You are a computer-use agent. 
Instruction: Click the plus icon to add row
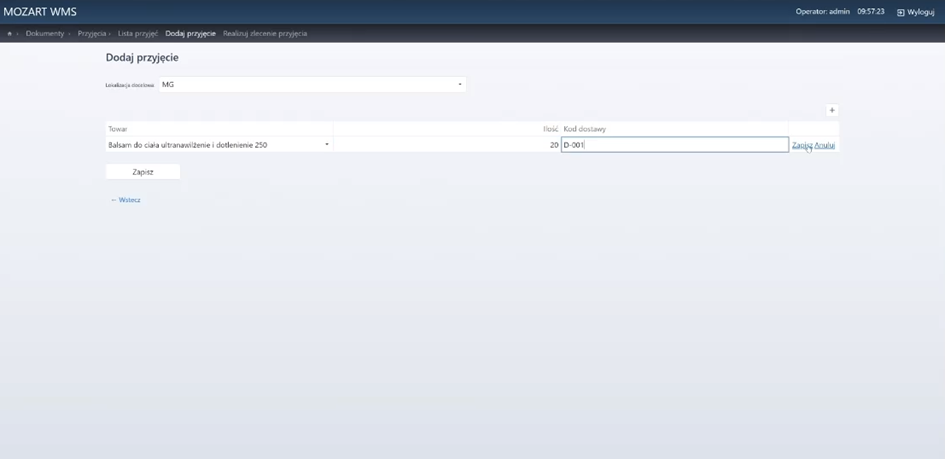[832, 111]
